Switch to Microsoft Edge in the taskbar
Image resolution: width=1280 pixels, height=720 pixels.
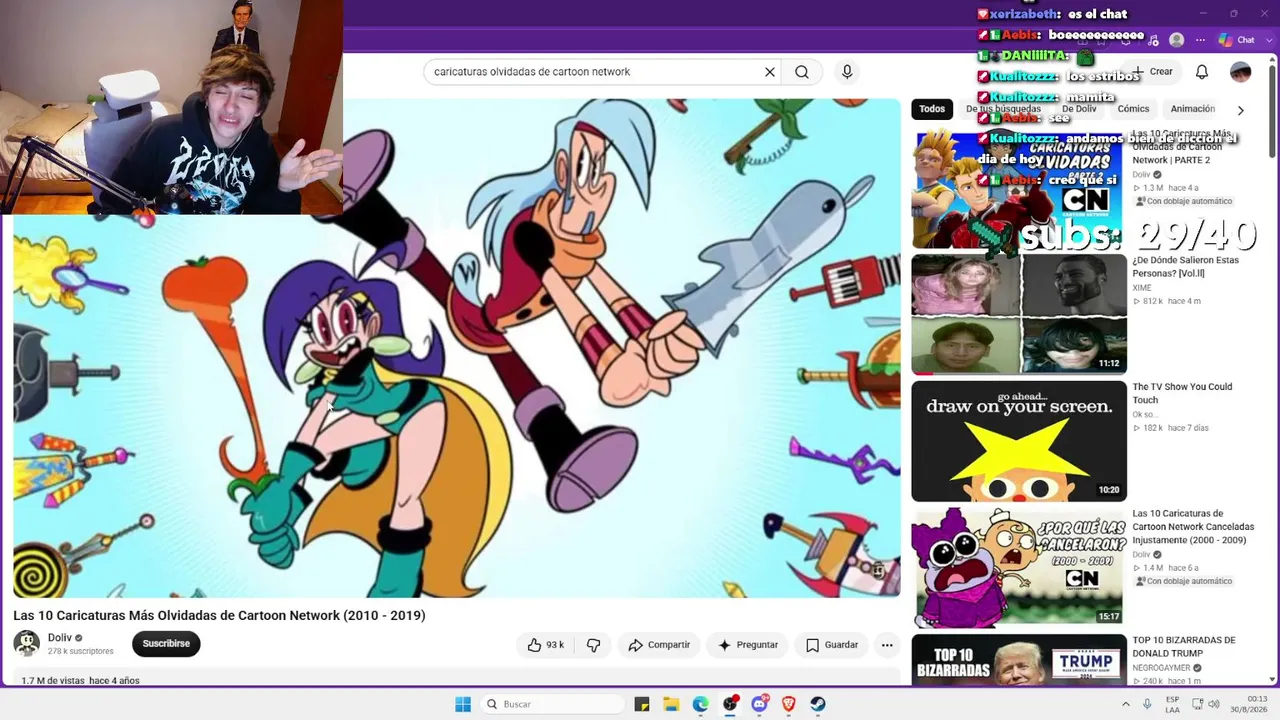click(x=701, y=704)
